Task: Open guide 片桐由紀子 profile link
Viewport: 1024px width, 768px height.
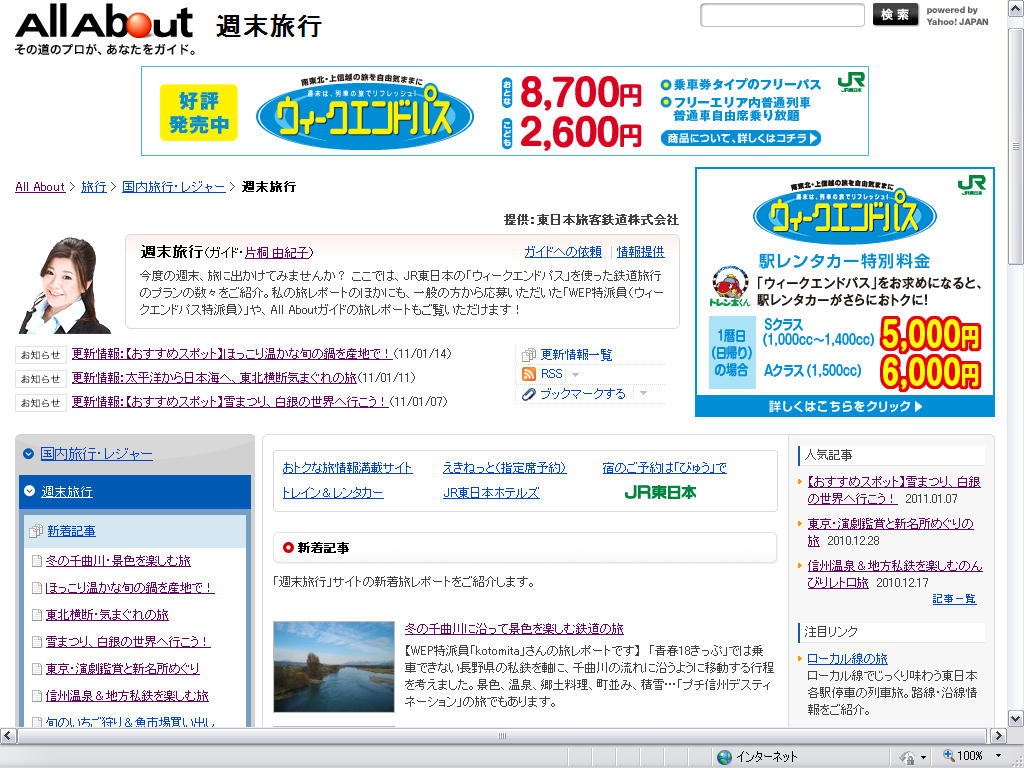Action: point(276,253)
